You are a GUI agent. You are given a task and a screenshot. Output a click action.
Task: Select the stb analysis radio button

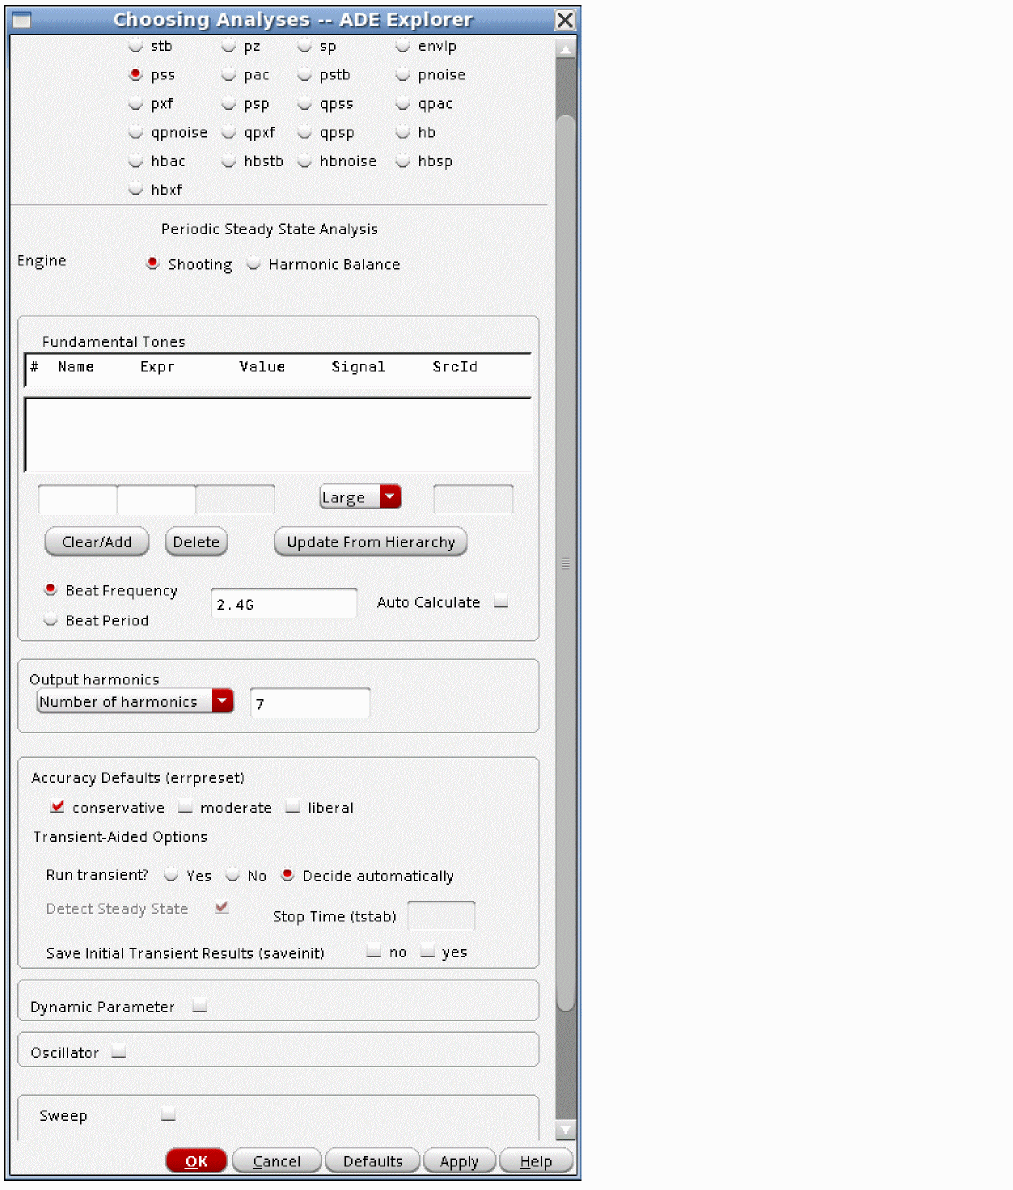(x=136, y=46)
